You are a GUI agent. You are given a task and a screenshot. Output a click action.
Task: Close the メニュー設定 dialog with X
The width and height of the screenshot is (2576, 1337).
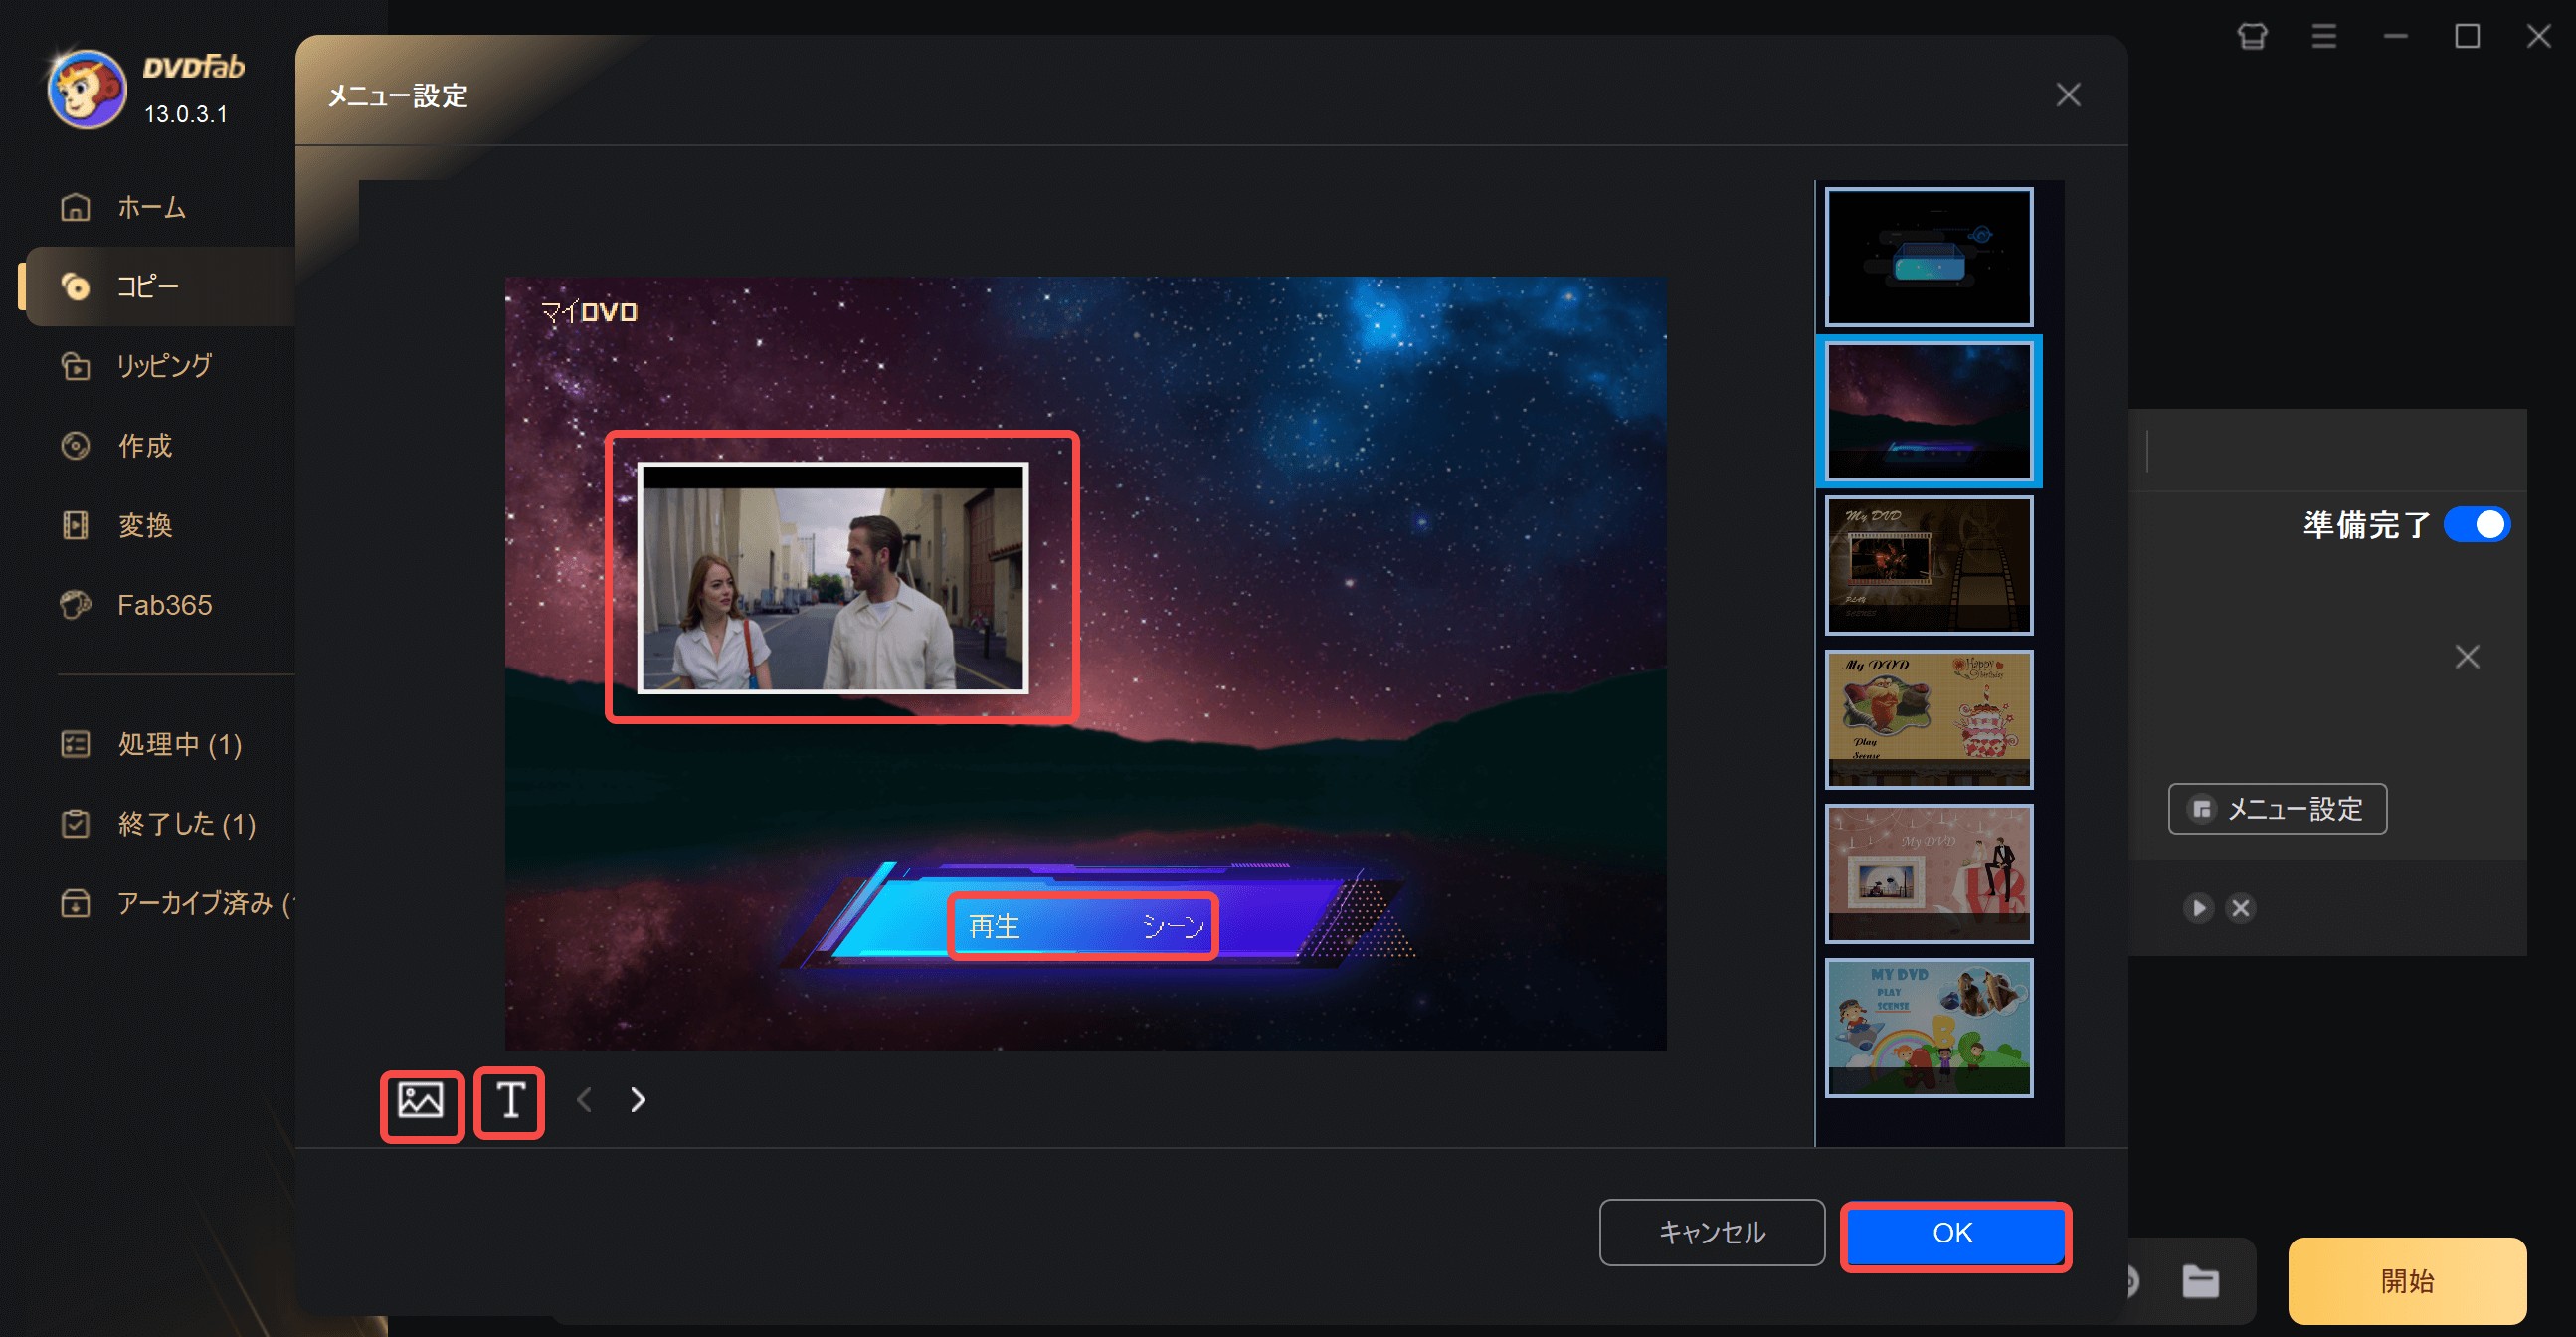point(2068,95)
